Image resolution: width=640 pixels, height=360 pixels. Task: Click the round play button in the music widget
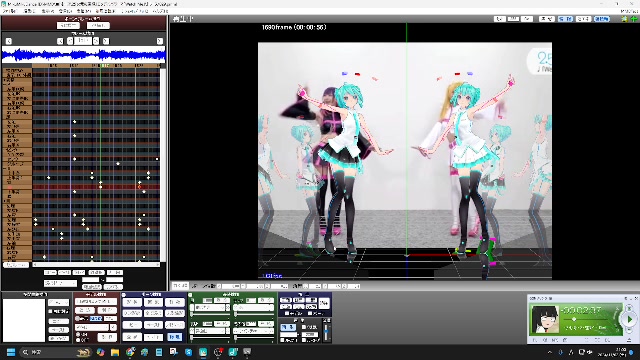[x=629, y=319]
